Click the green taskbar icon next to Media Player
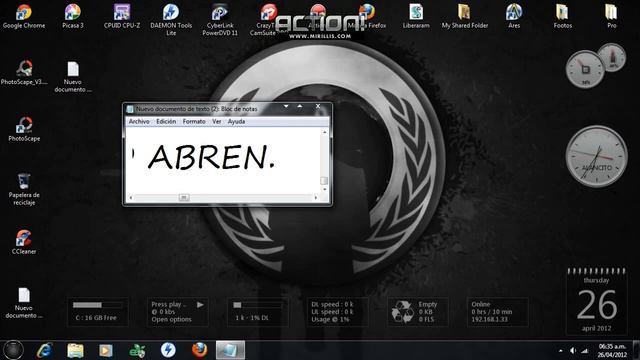Screen dimensions: 640x360 [137, 350]
